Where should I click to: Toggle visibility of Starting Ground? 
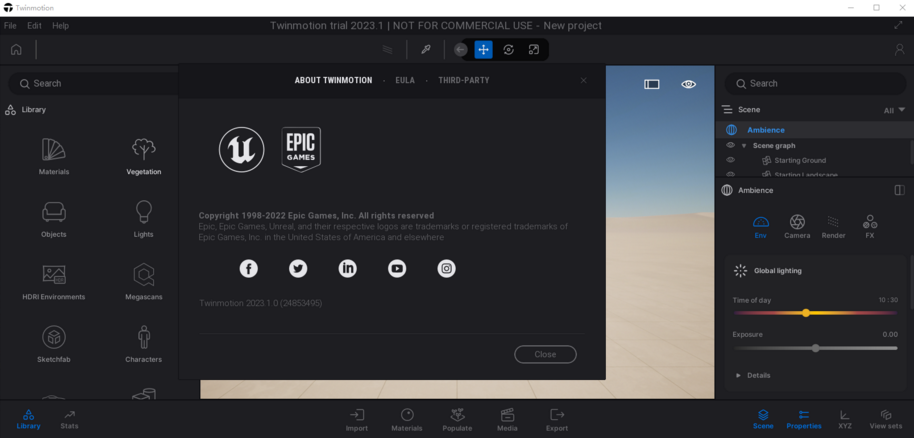730,160
